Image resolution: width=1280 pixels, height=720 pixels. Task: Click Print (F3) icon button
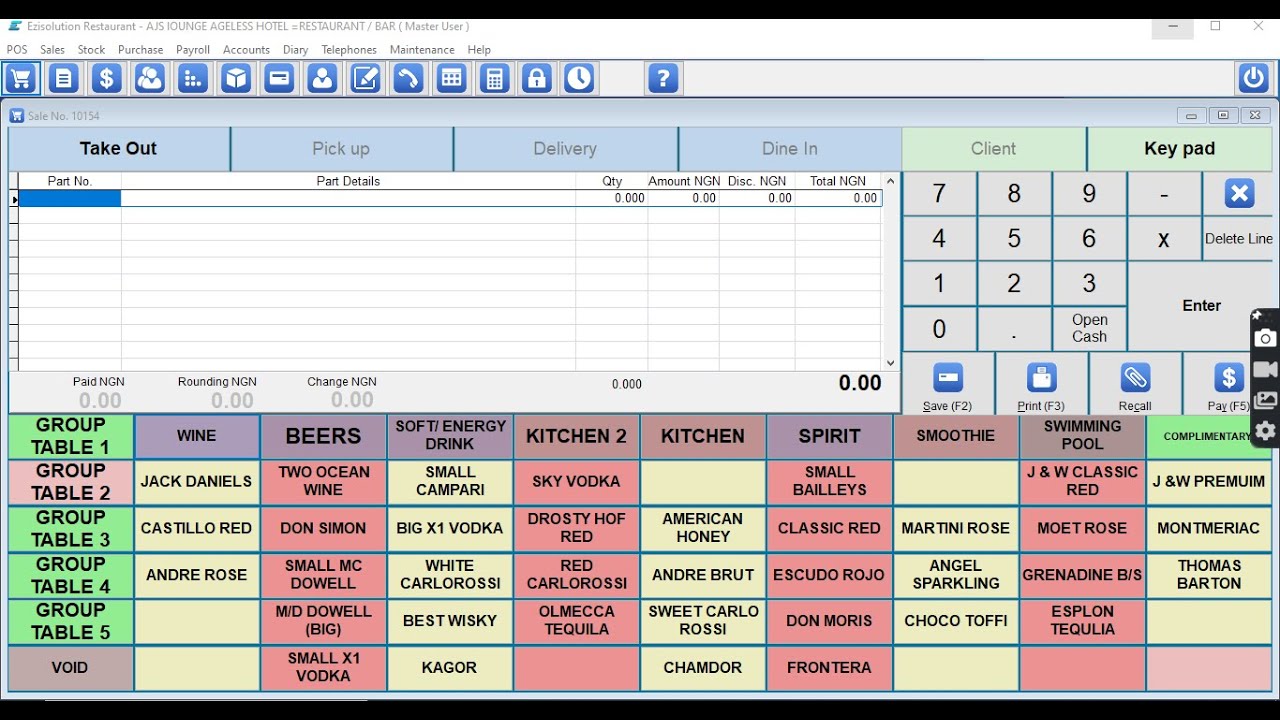click(1041, 384)
